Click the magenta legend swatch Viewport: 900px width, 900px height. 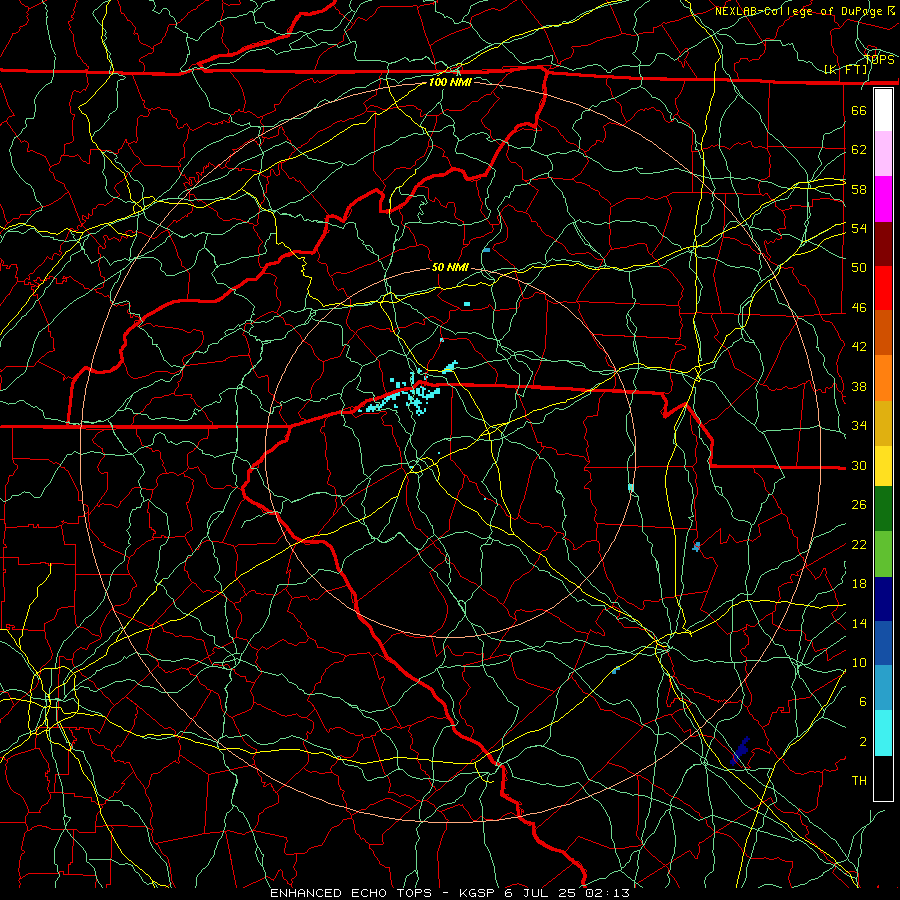coord(883,199)
